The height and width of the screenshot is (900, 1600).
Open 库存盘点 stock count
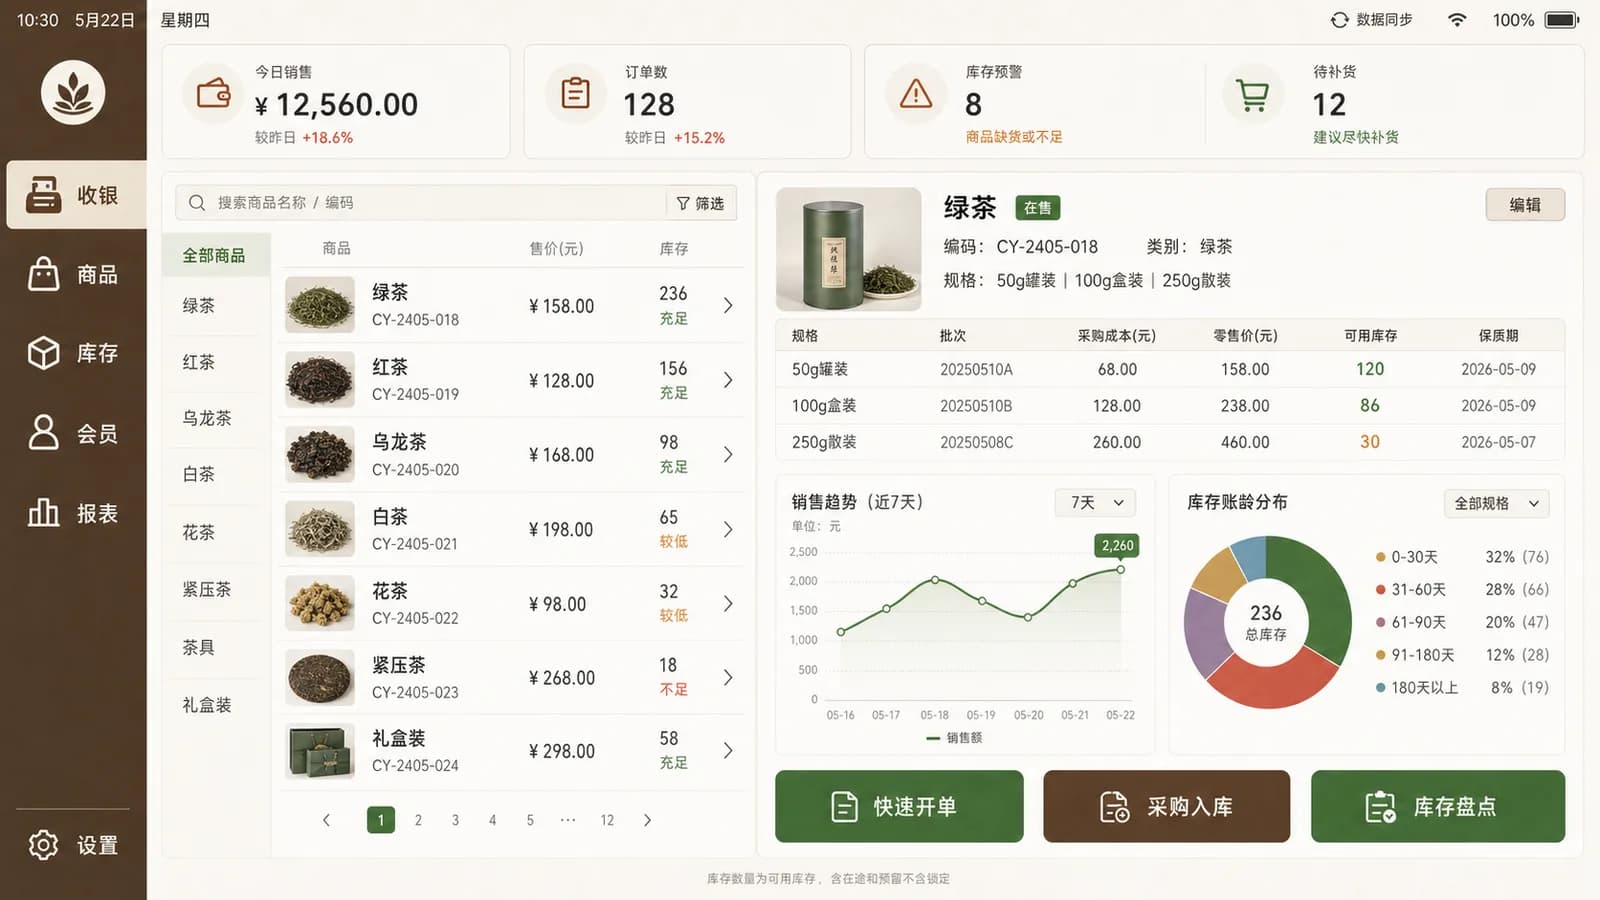pyautogui.click(x=1438, y=806)
